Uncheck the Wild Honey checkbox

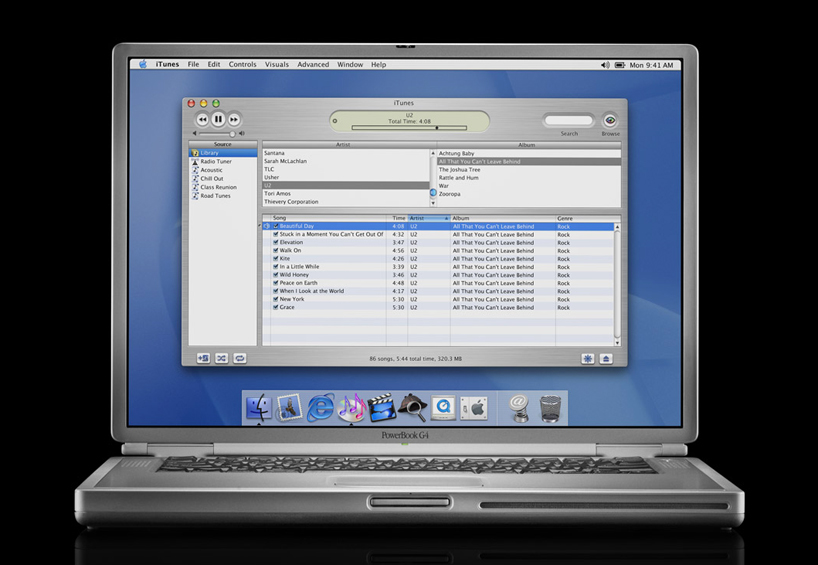[x=275, y=275]
